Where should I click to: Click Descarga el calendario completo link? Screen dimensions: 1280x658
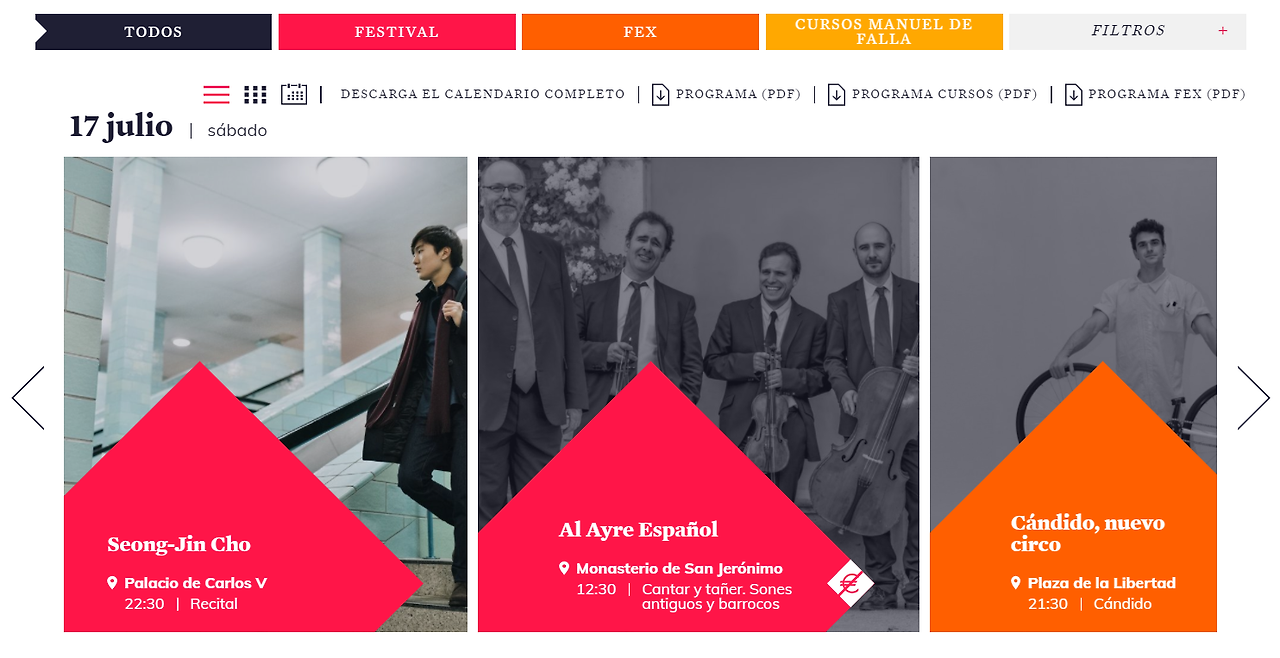point(483,94)
